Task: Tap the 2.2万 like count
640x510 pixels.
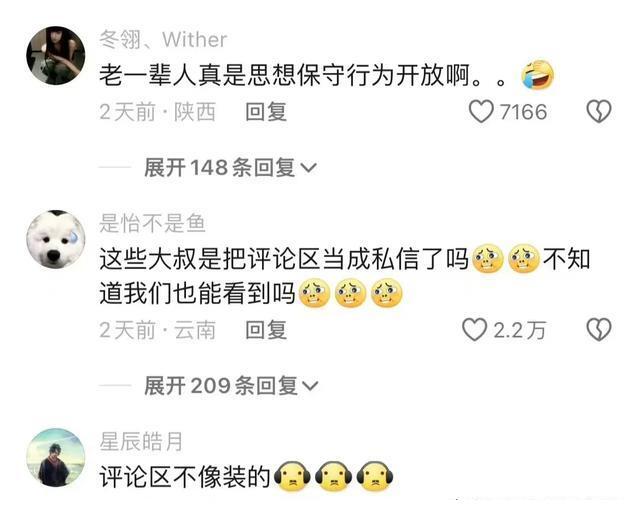Action: tap(520, 330)
